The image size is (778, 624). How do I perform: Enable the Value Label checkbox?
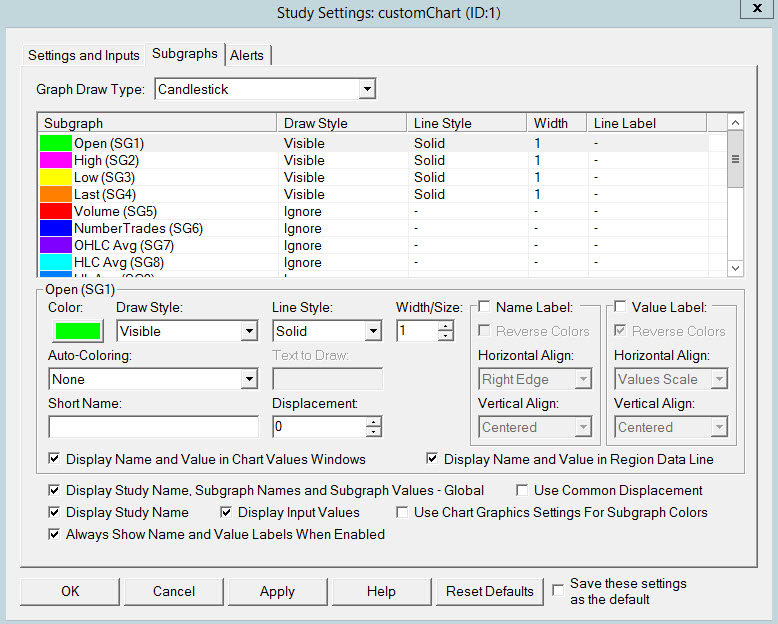click(x=621, y=307)
